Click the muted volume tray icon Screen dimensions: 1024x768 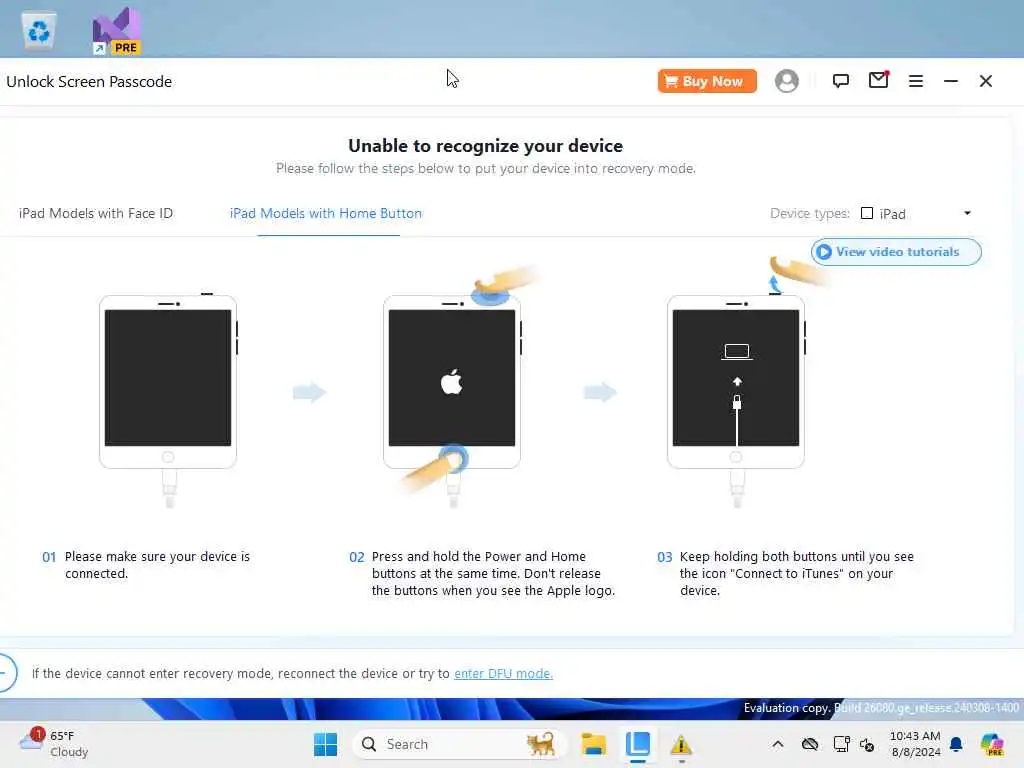(867, 744)
